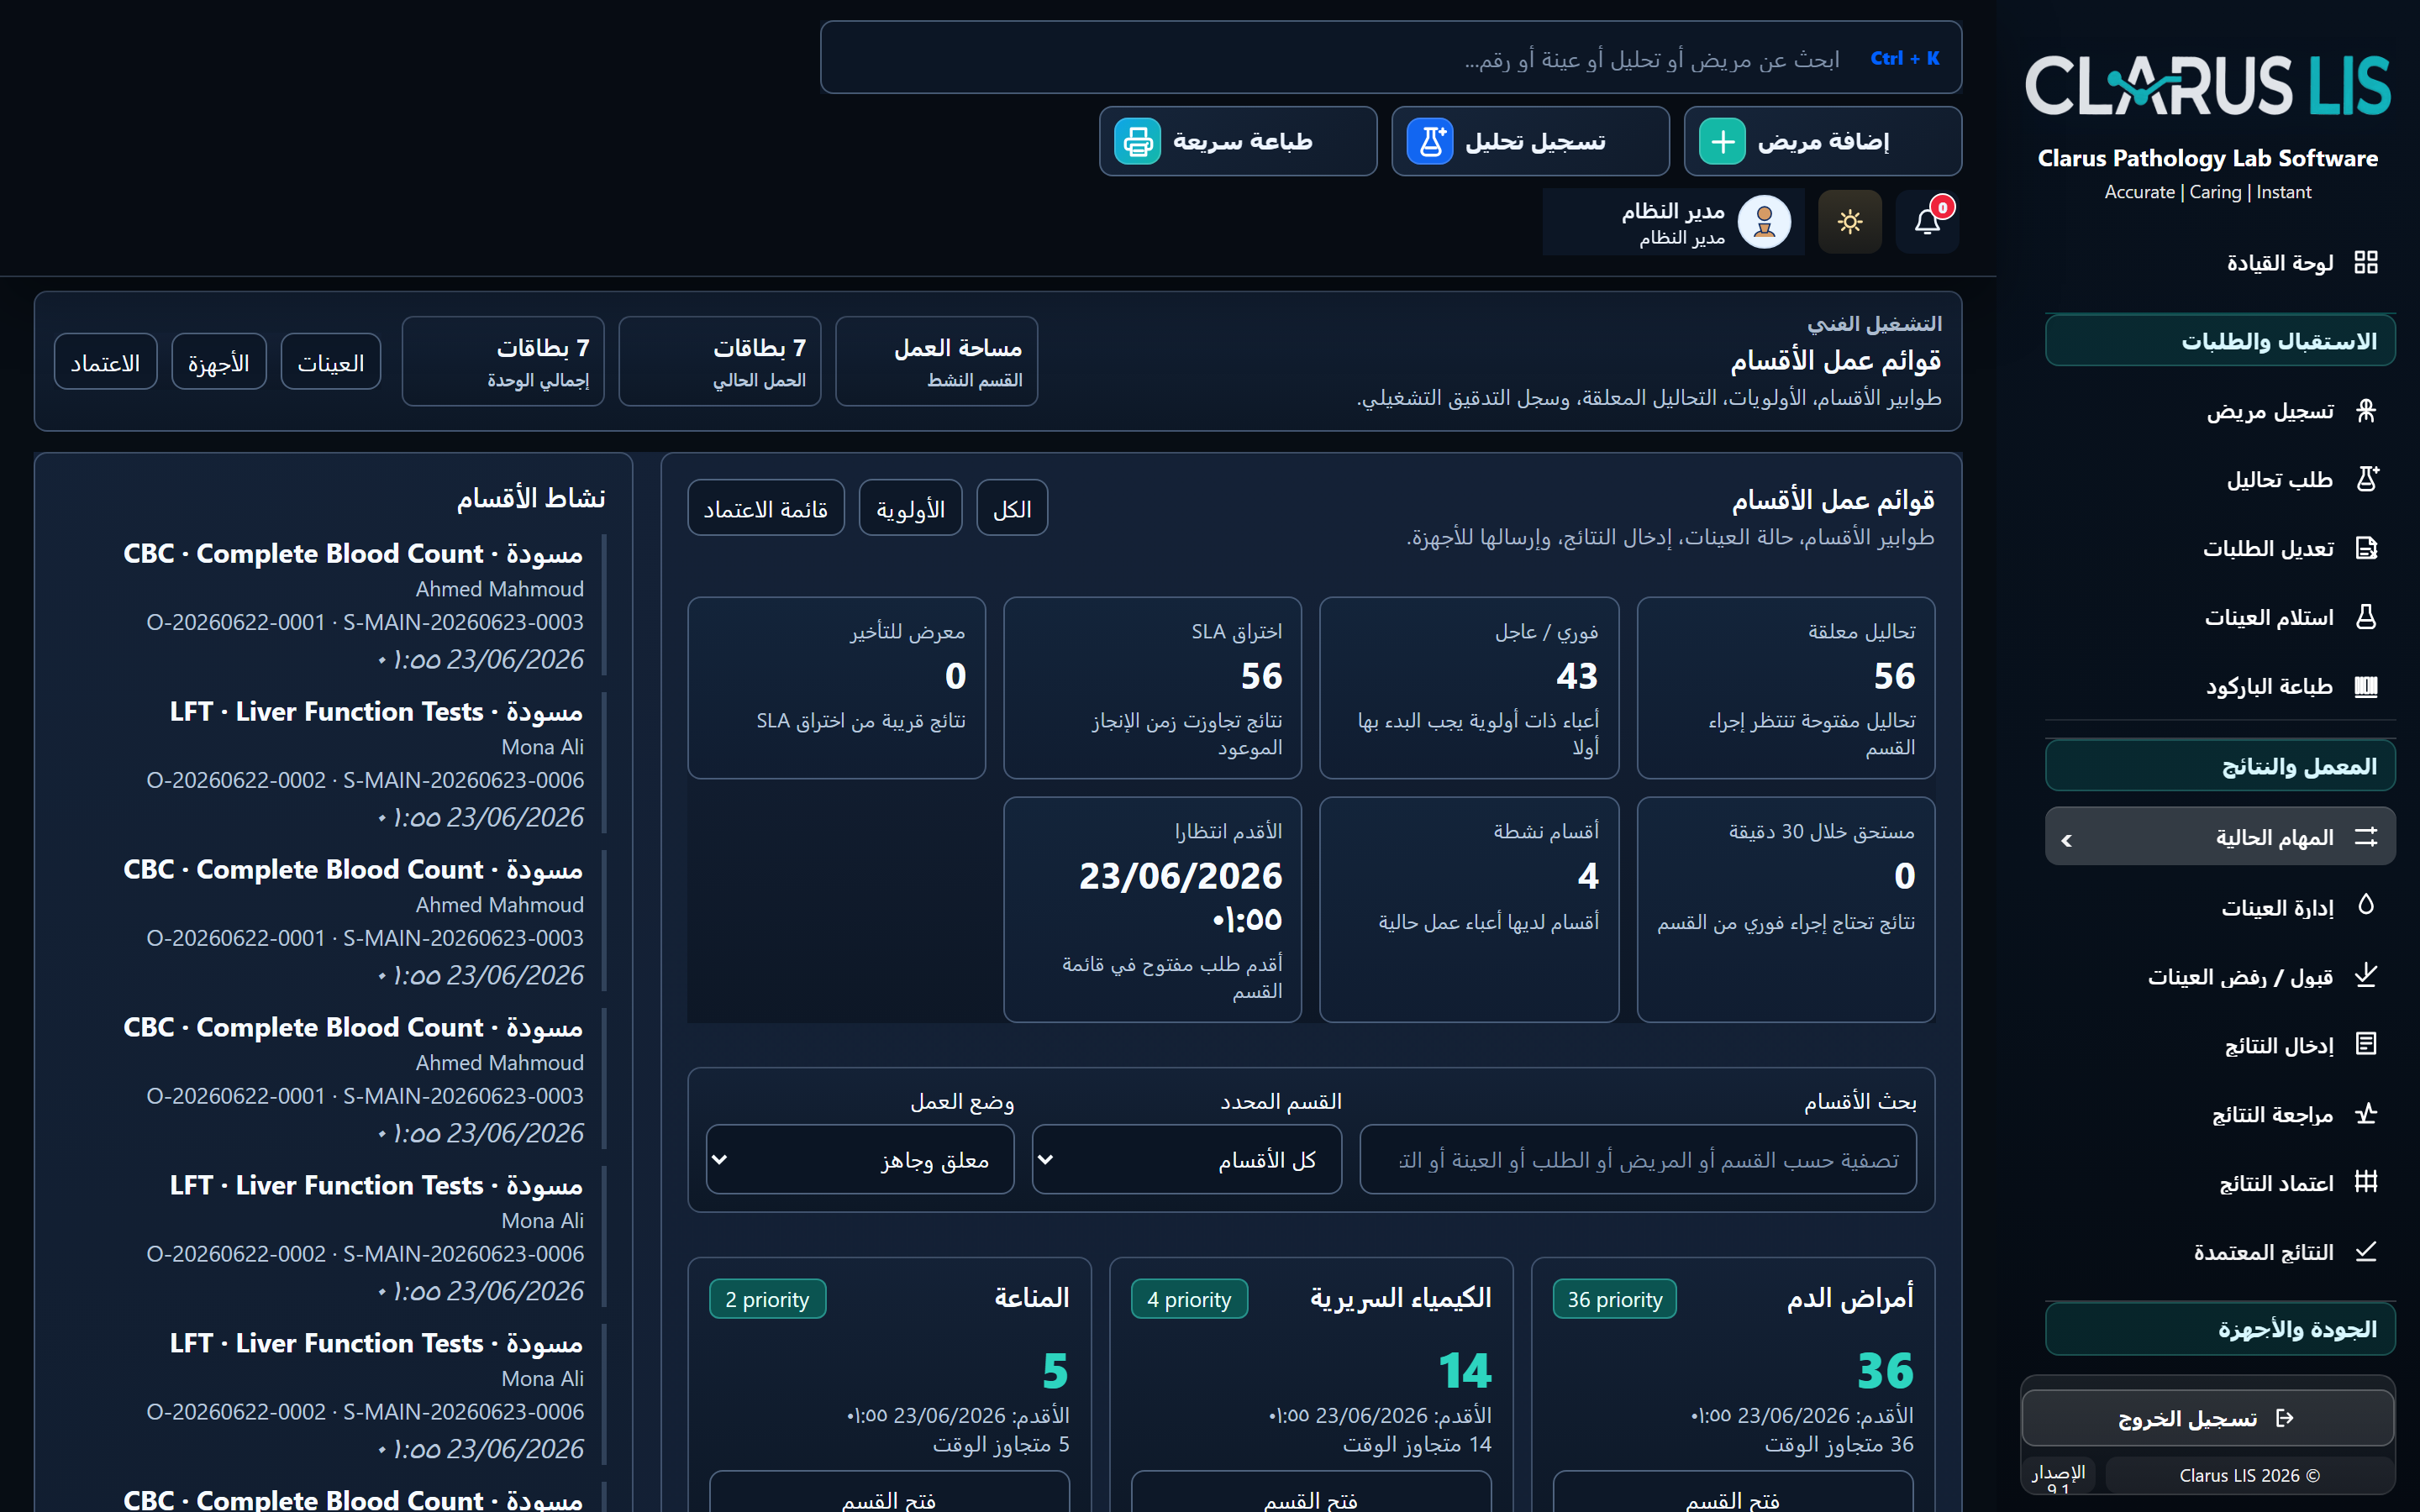This screenshot has height=1512, width=2420.
Task: Select the الكل filter tab
Action: tap(1012, 509)
